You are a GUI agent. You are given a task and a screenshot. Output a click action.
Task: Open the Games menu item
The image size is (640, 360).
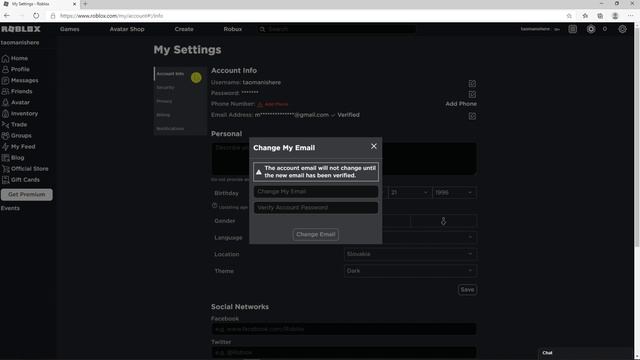pyautogui.click(x=70, y=29)
